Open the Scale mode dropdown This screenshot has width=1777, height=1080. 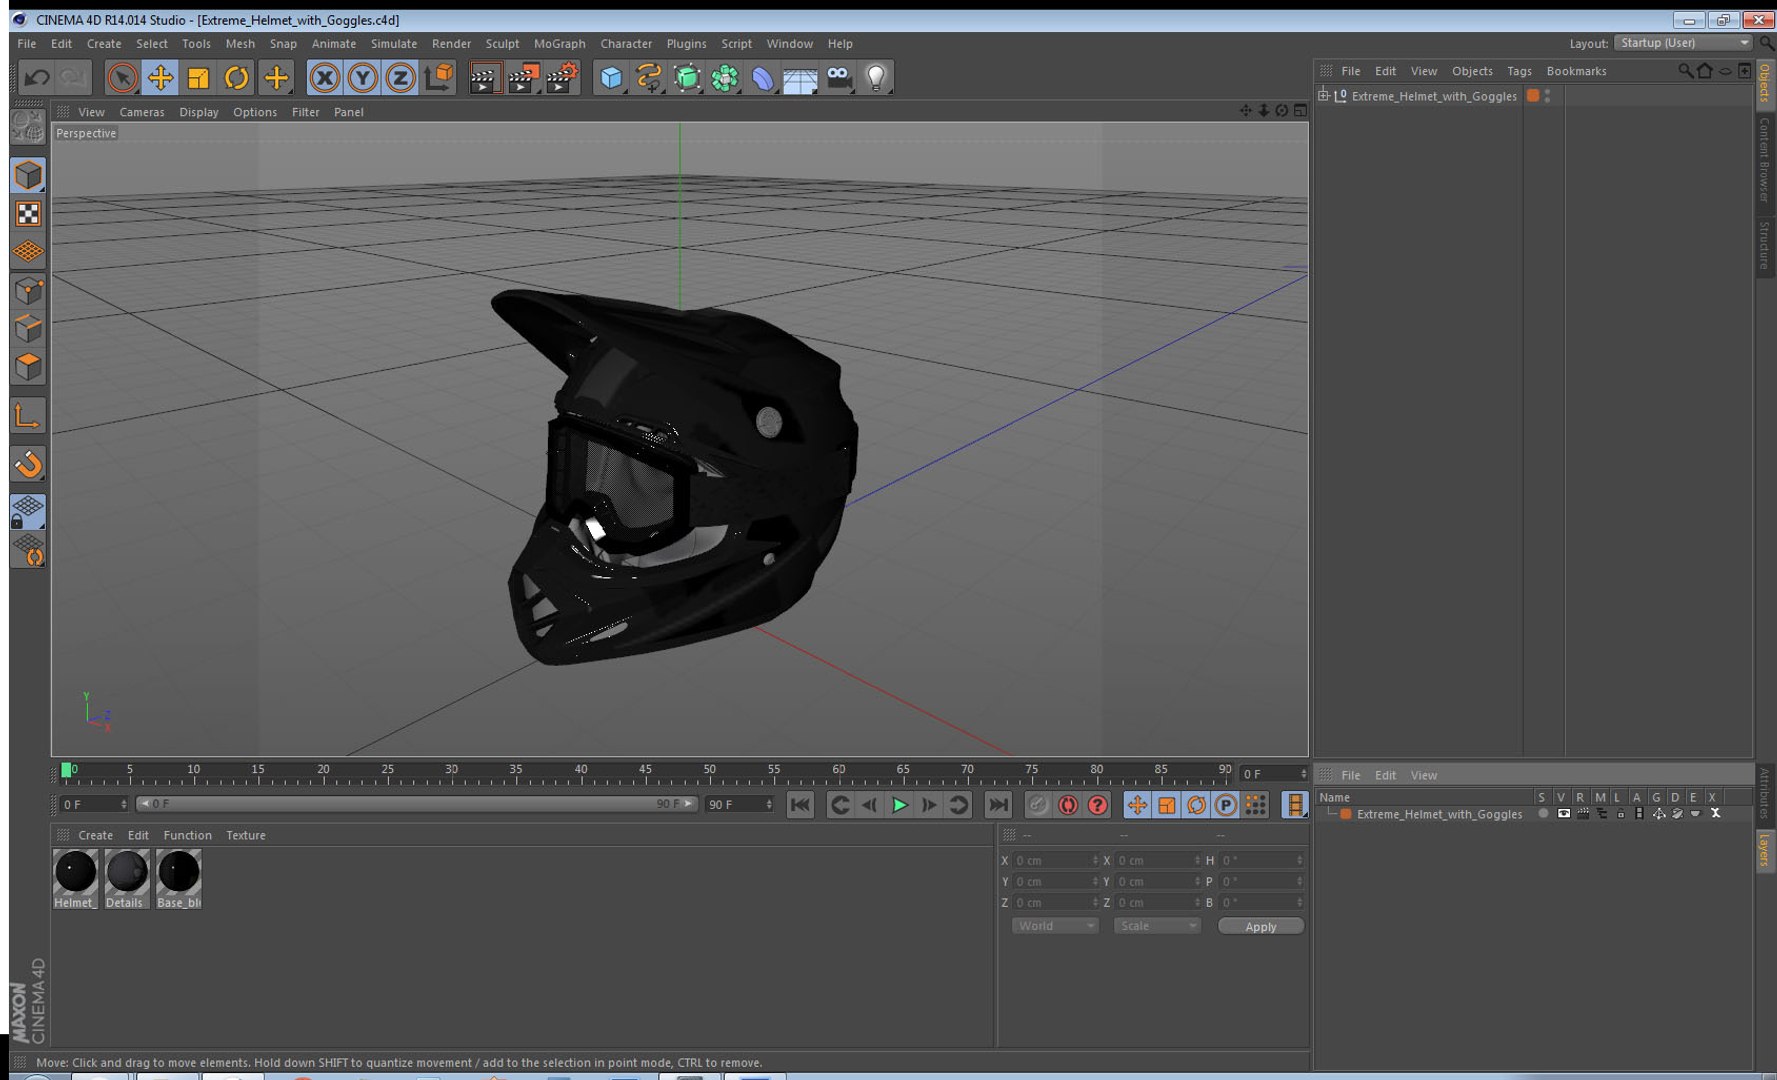(x=1157, y=926)
